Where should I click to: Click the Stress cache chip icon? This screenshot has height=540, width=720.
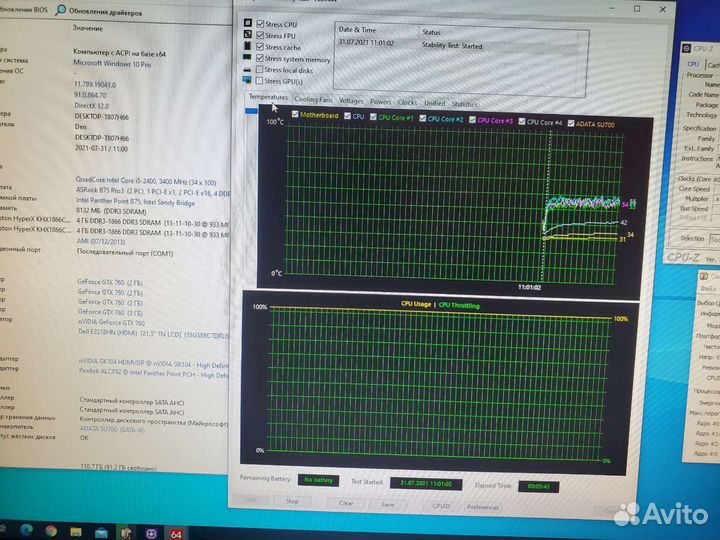248,46
